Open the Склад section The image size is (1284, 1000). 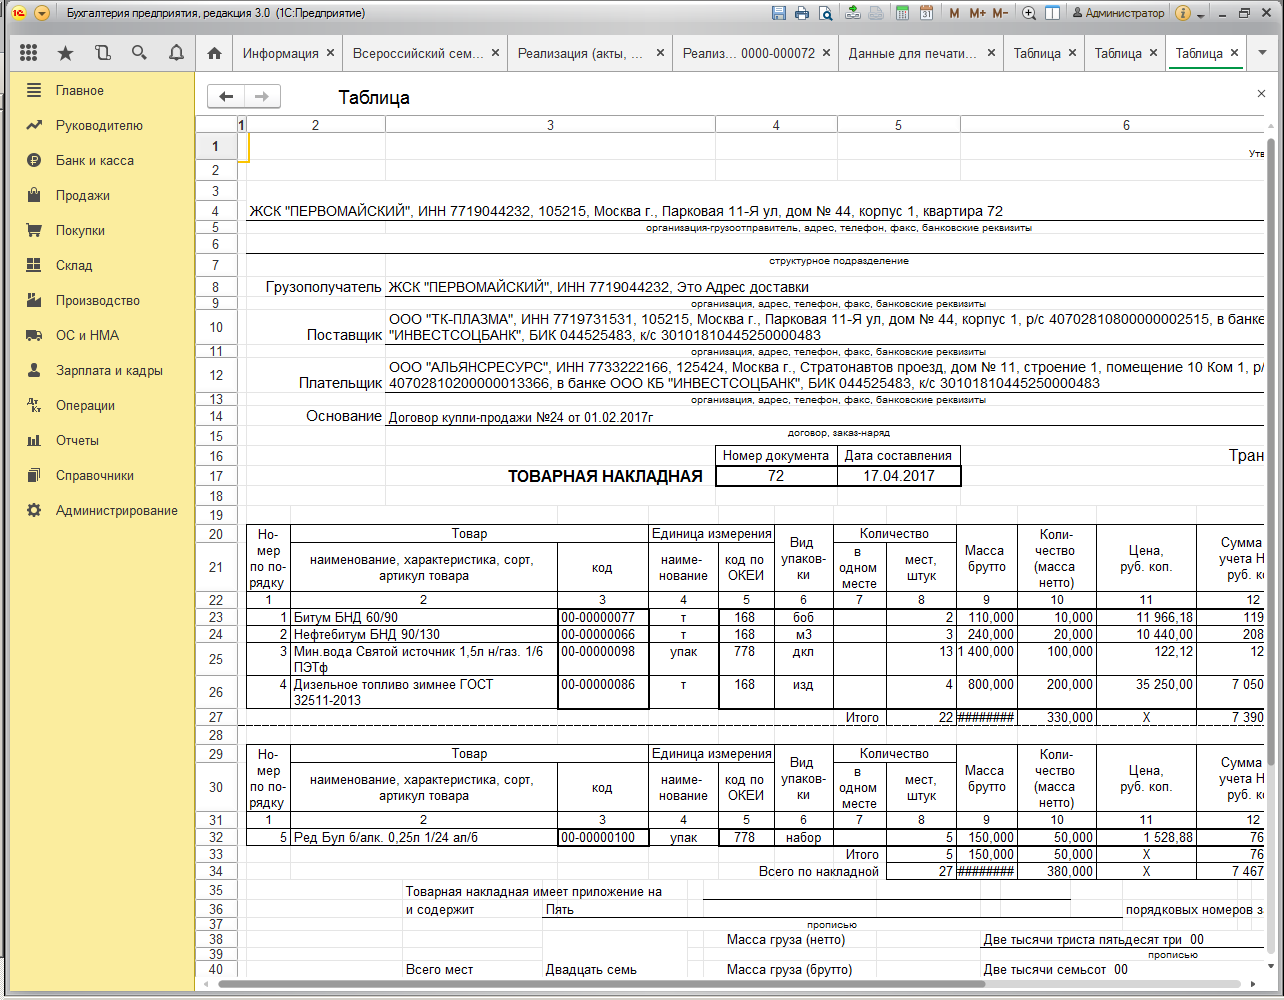pos(74,265)
